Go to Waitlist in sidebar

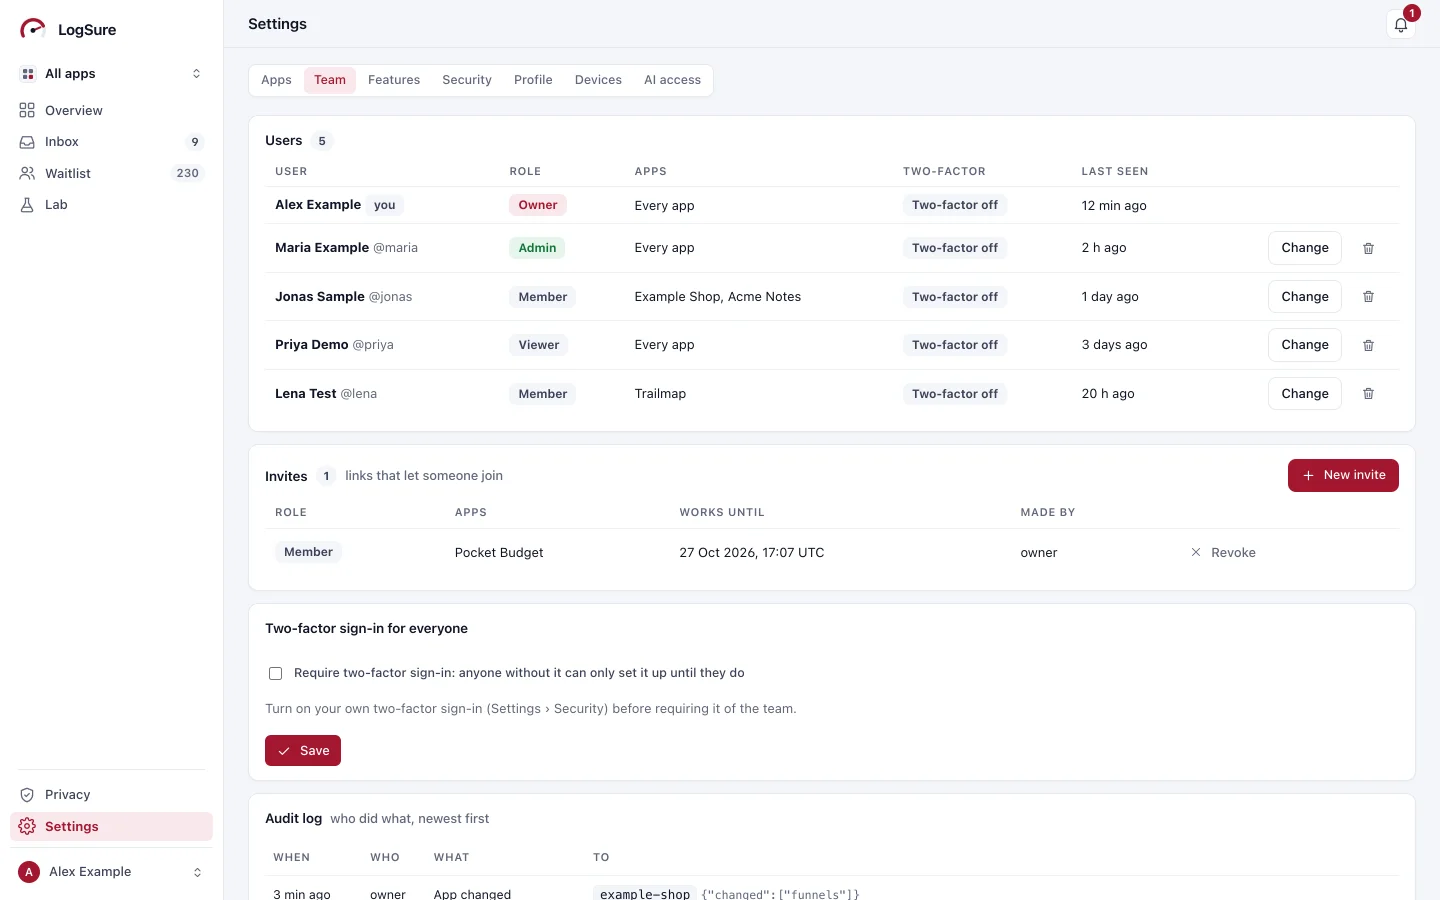click(111, 173)
